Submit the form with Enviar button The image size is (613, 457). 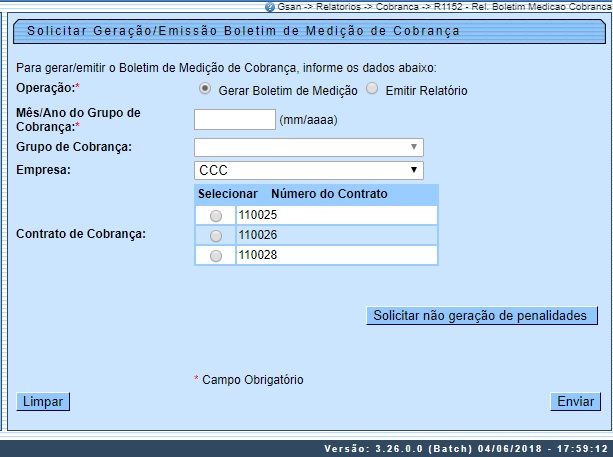click(x=575, y=401)
